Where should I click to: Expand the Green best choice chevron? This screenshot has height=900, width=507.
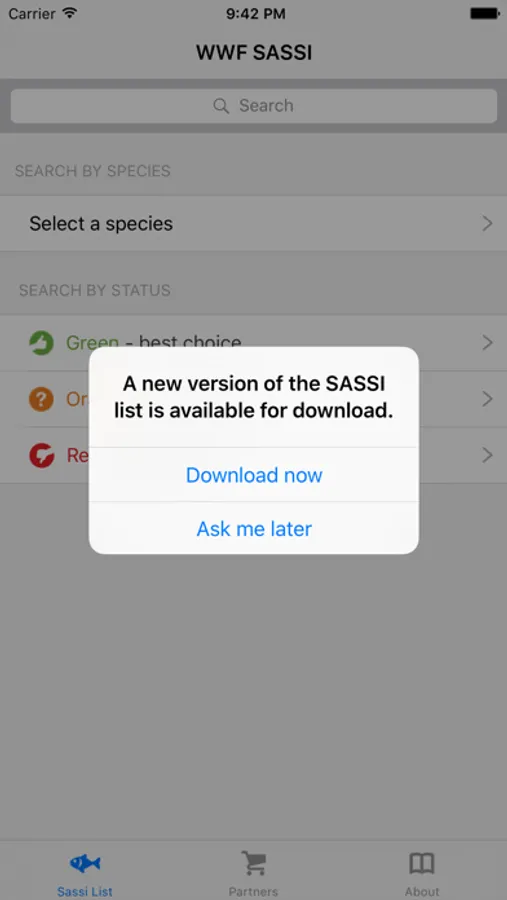click(x=487, y=343)
